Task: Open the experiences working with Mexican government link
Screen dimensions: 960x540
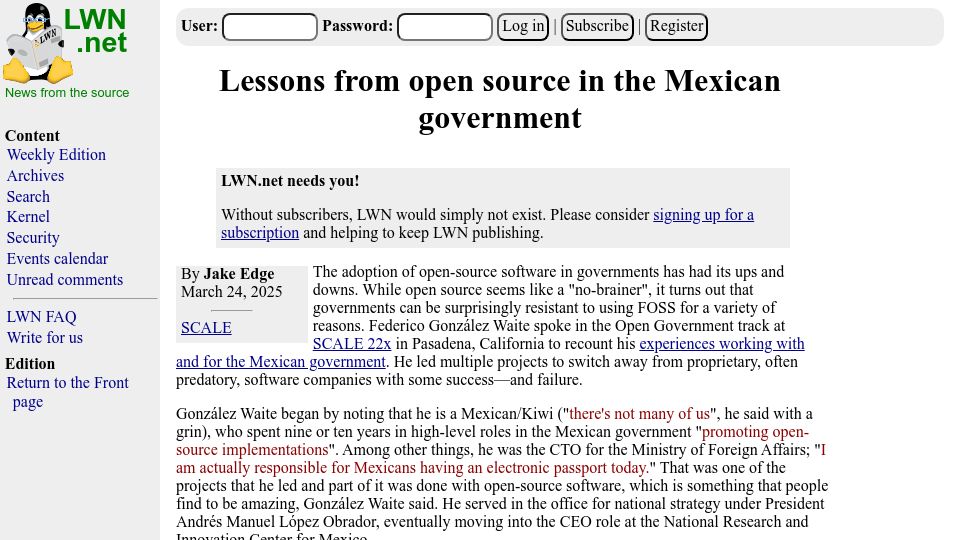Action: [x=722, y=343]
